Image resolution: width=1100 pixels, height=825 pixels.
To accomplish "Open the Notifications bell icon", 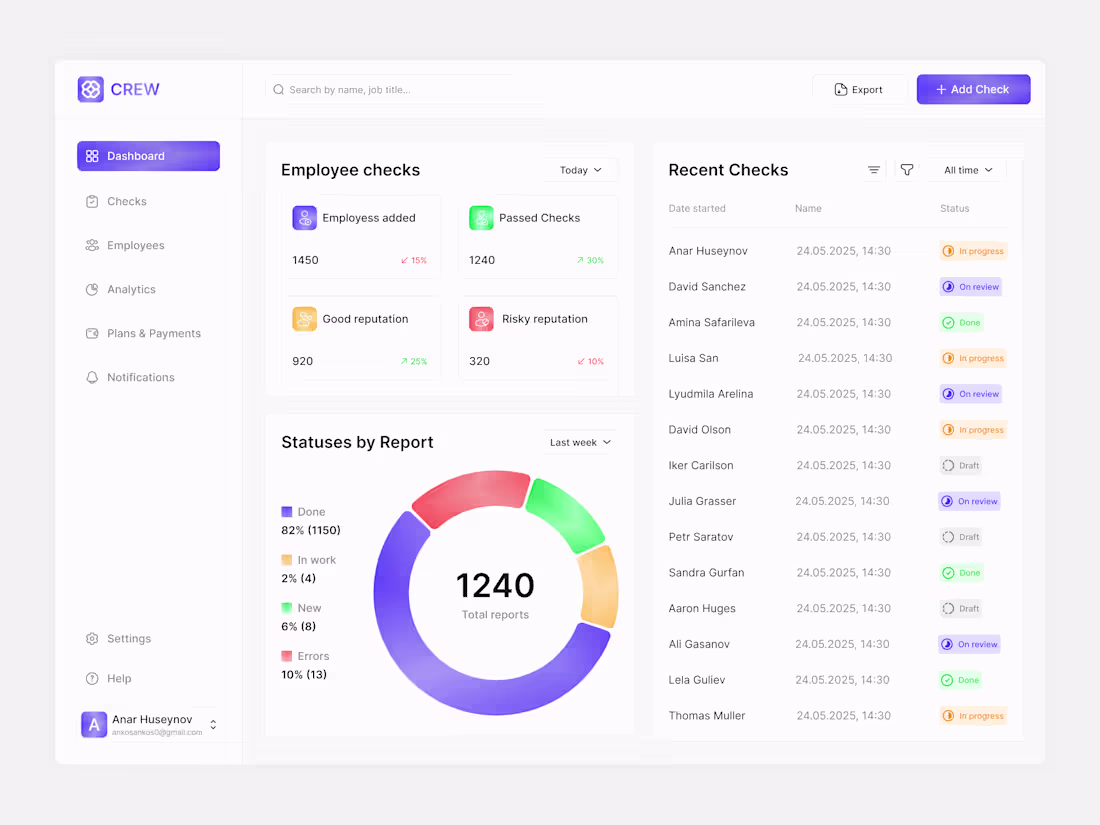I will [x=93, y=377].
